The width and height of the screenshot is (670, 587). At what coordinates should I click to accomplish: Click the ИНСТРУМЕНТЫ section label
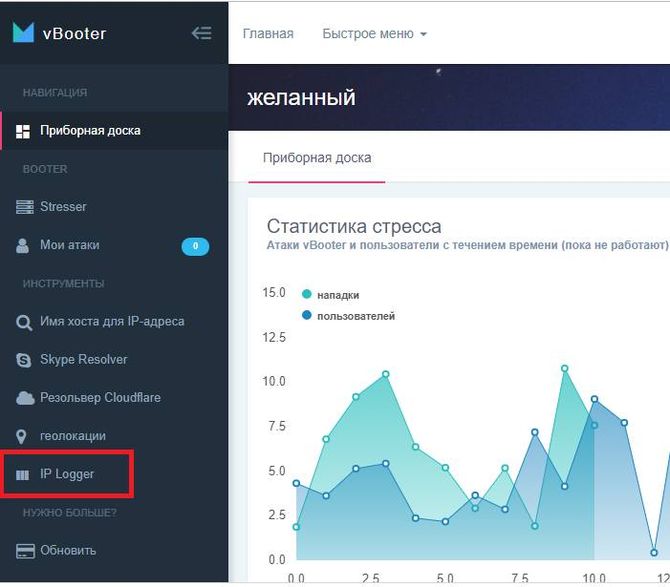click(64, 284)
